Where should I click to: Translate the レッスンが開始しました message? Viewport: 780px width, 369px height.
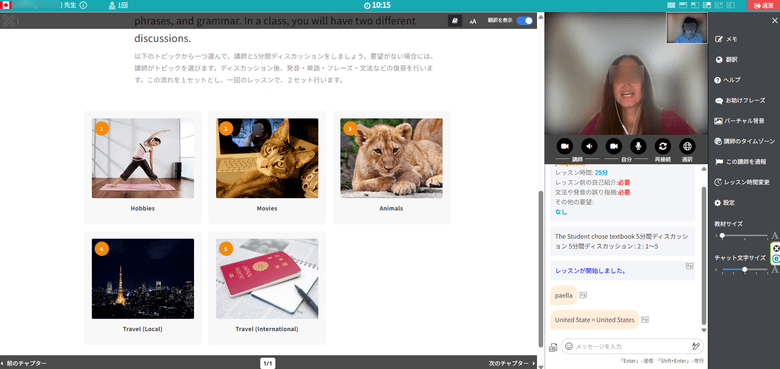coord(689,266)
